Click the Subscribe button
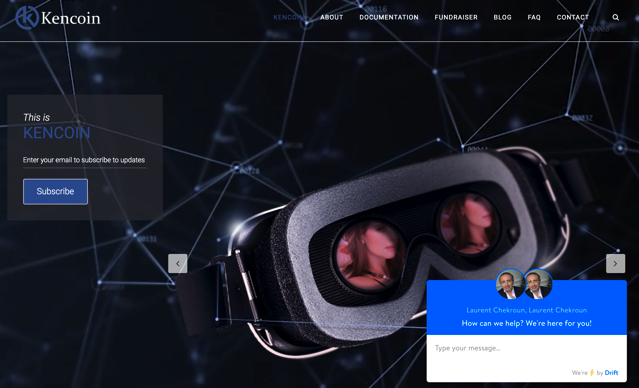 [55, 192]
